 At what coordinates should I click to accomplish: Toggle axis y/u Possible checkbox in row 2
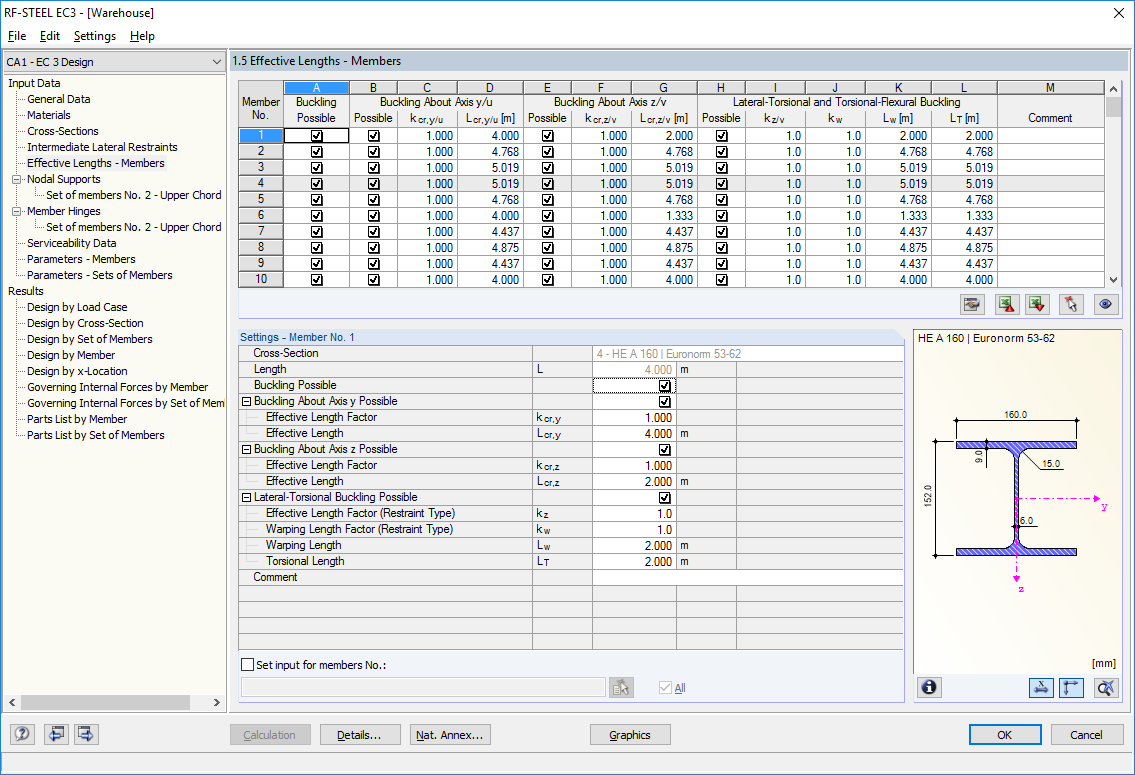pyautogui.click(x=374, y=152)
